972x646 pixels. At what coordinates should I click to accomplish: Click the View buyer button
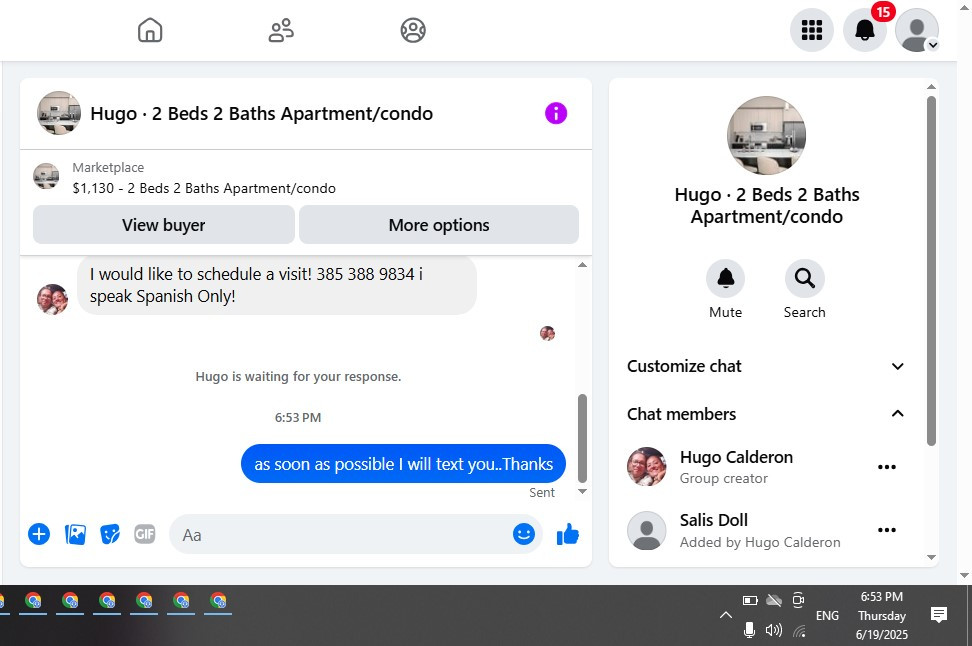[x=164, y=225]
